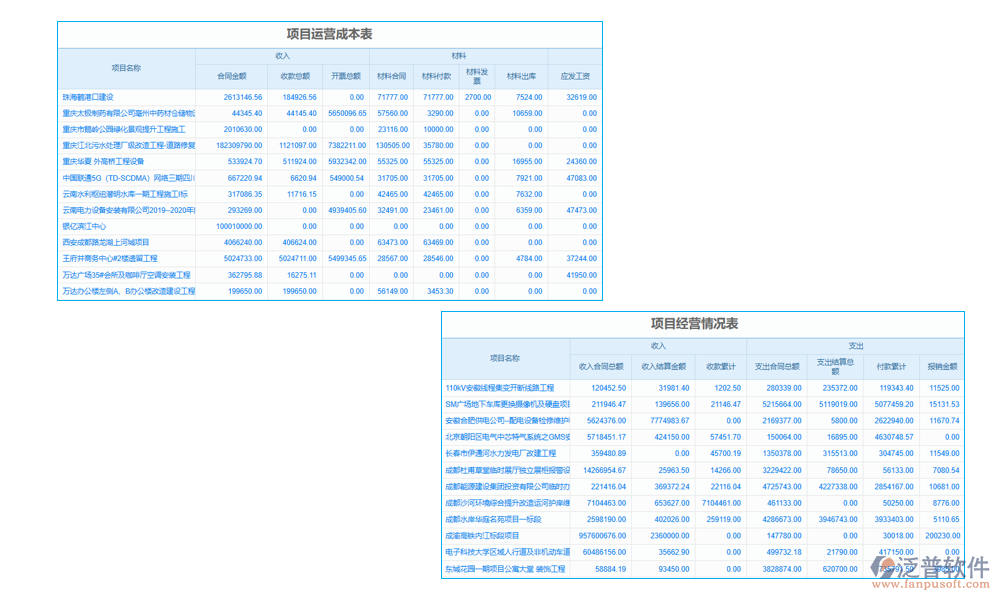Open the 重庆江北污水处理厂 project link

(x=129, y=145)
